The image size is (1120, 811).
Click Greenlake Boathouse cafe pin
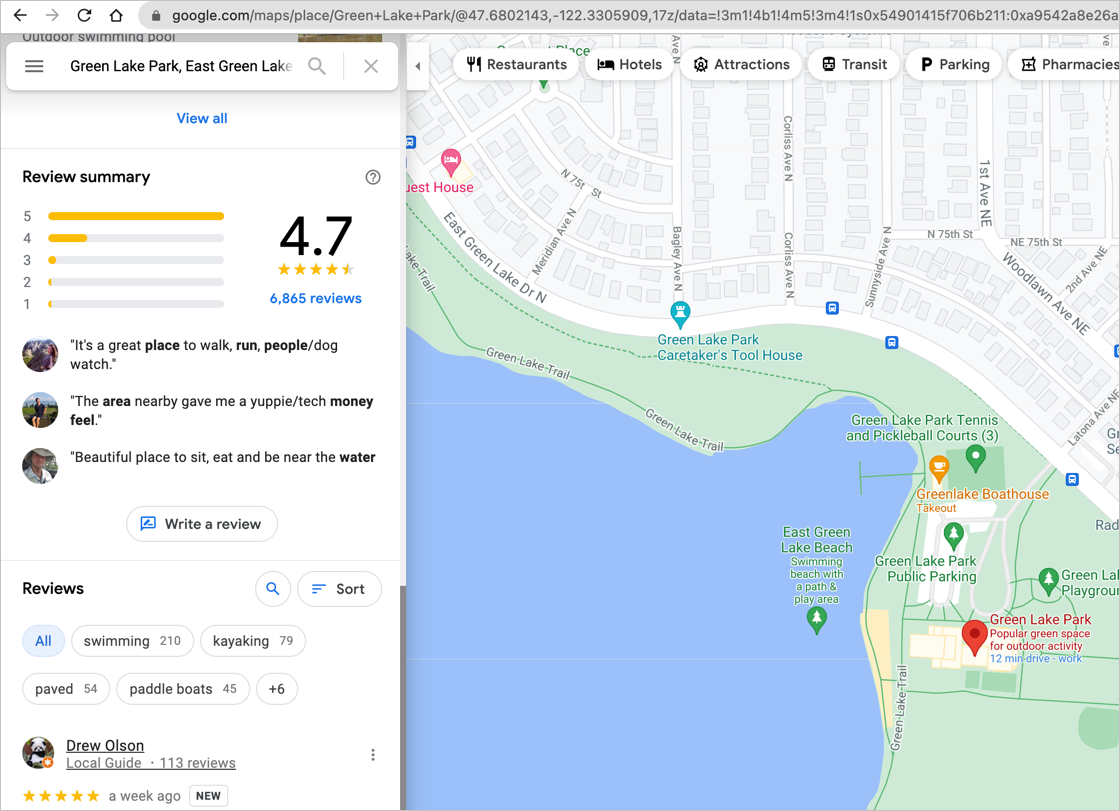click(x=939, y=469)
